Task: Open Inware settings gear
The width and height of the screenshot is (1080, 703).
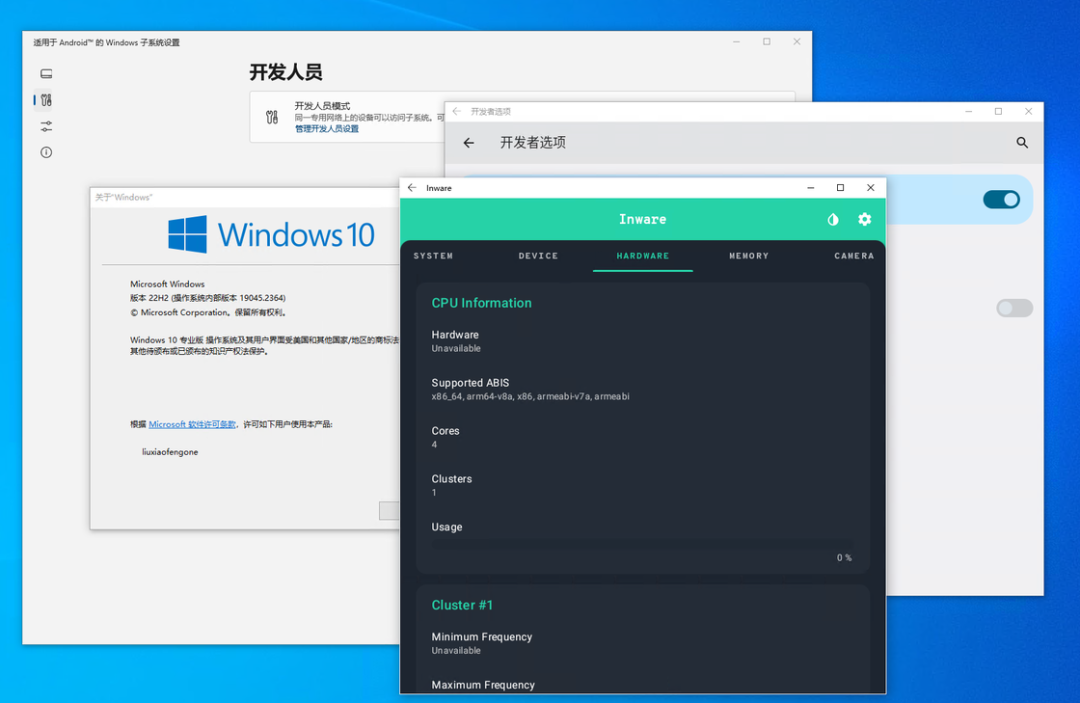Action: (x=864, y=219)
